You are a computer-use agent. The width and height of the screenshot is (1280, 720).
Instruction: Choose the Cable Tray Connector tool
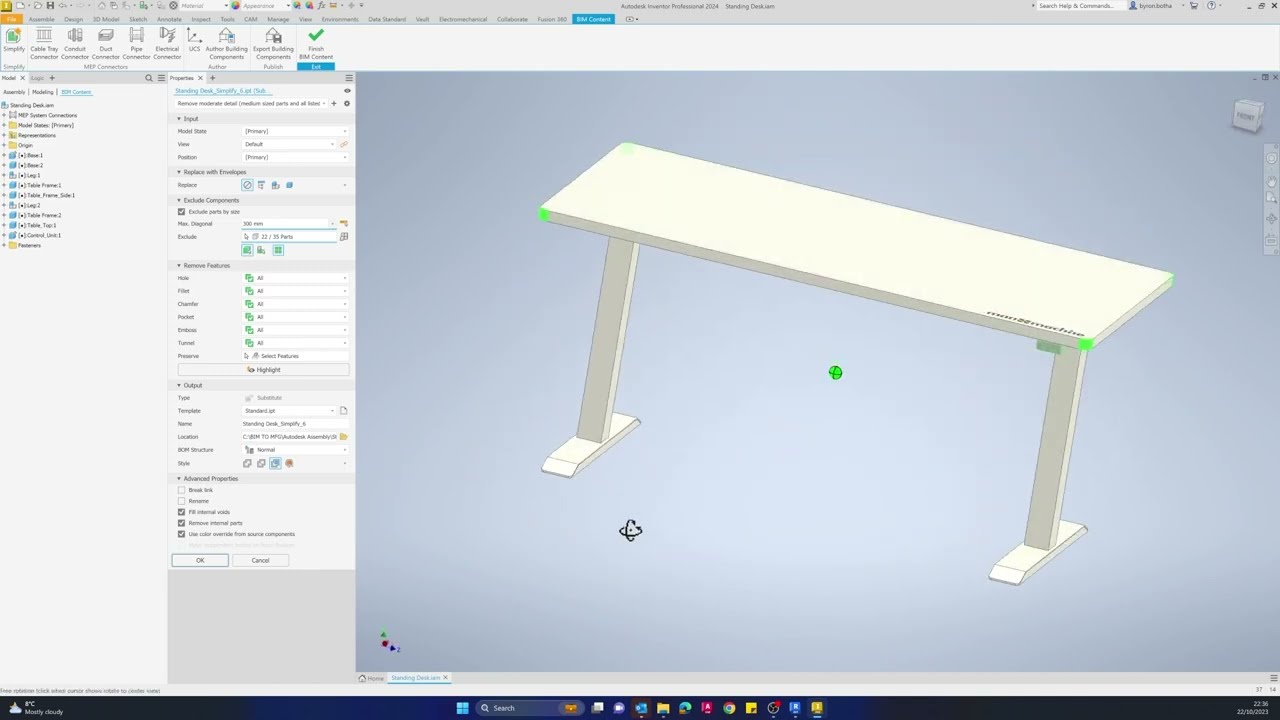44,44
